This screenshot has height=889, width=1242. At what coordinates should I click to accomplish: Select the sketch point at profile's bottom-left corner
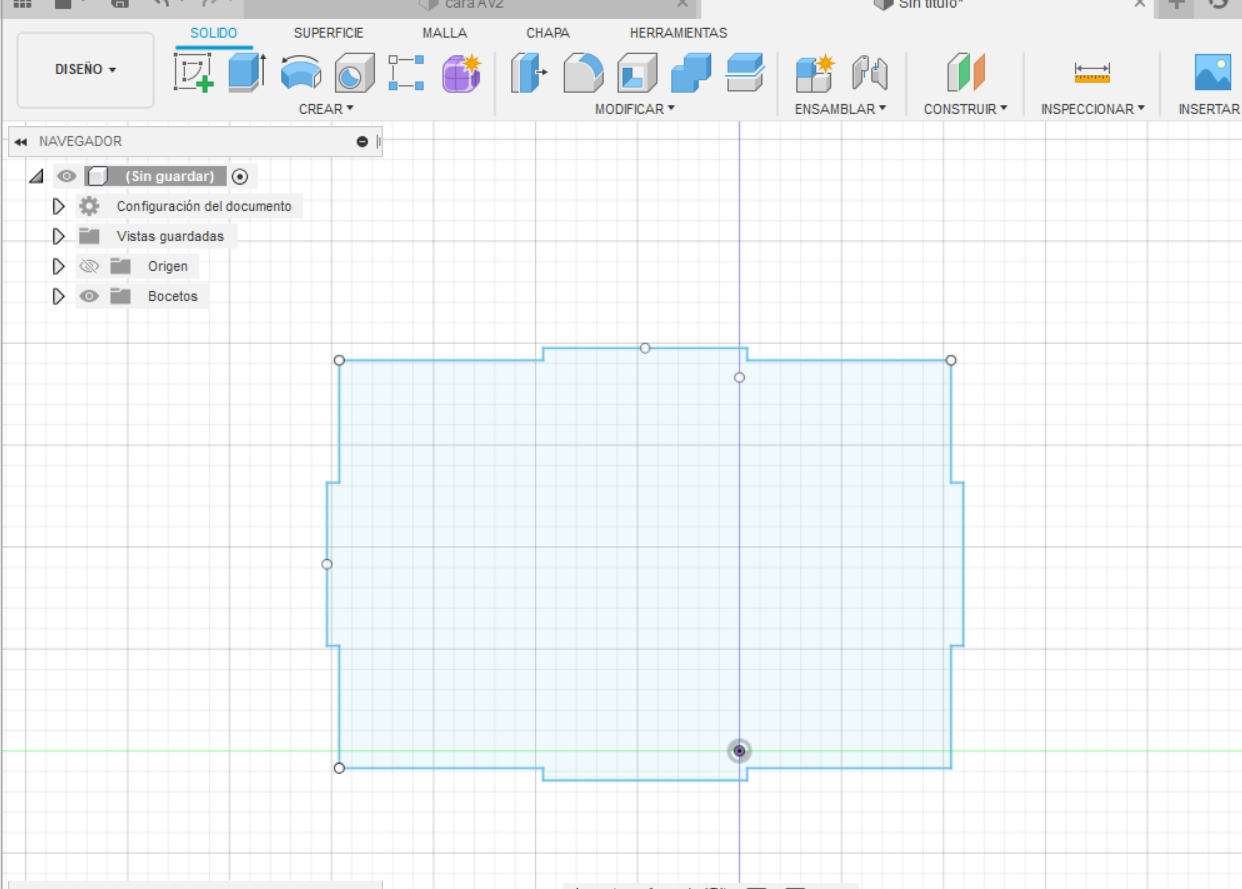[339, 768]
